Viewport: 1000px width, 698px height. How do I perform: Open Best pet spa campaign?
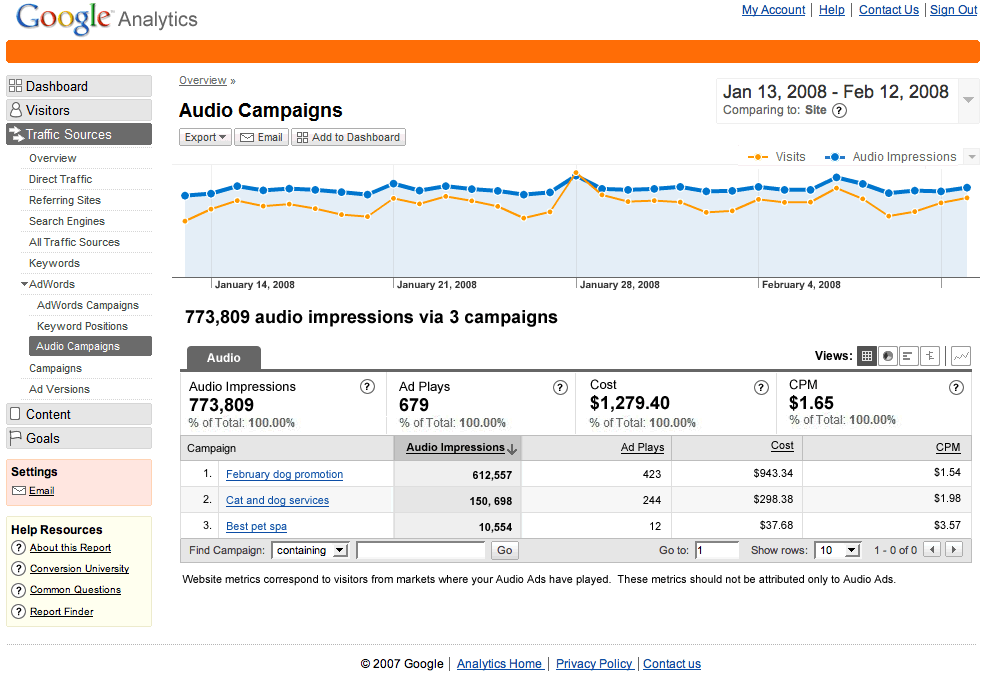256,526
